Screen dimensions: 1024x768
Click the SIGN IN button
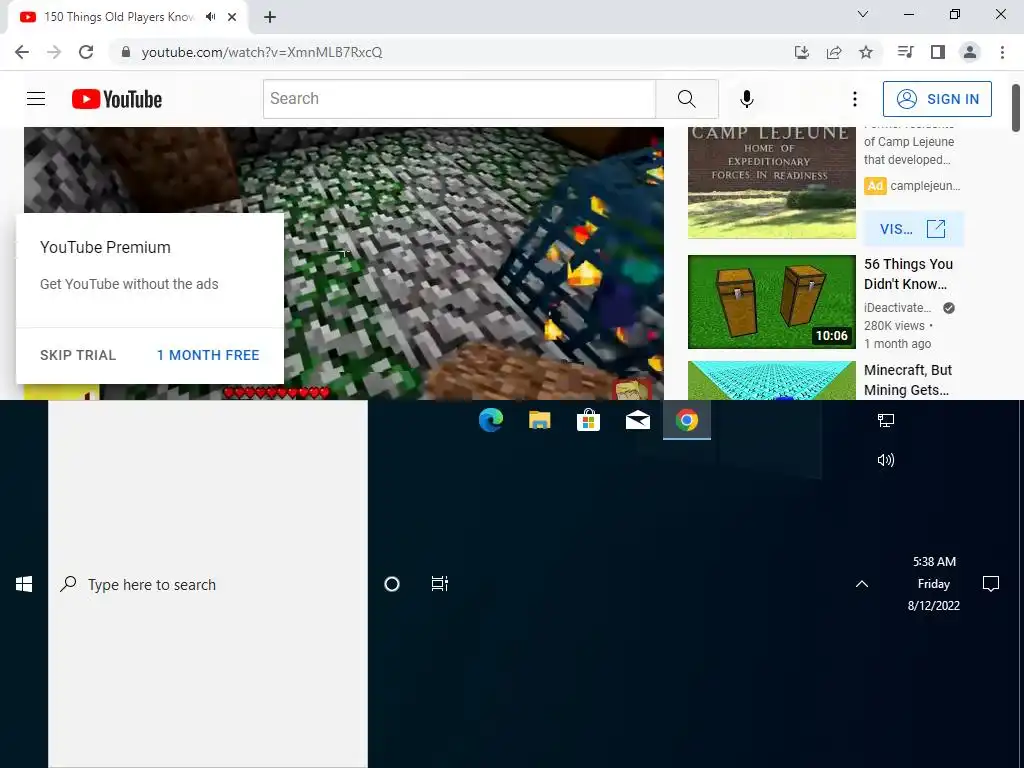tap(937, 99)
